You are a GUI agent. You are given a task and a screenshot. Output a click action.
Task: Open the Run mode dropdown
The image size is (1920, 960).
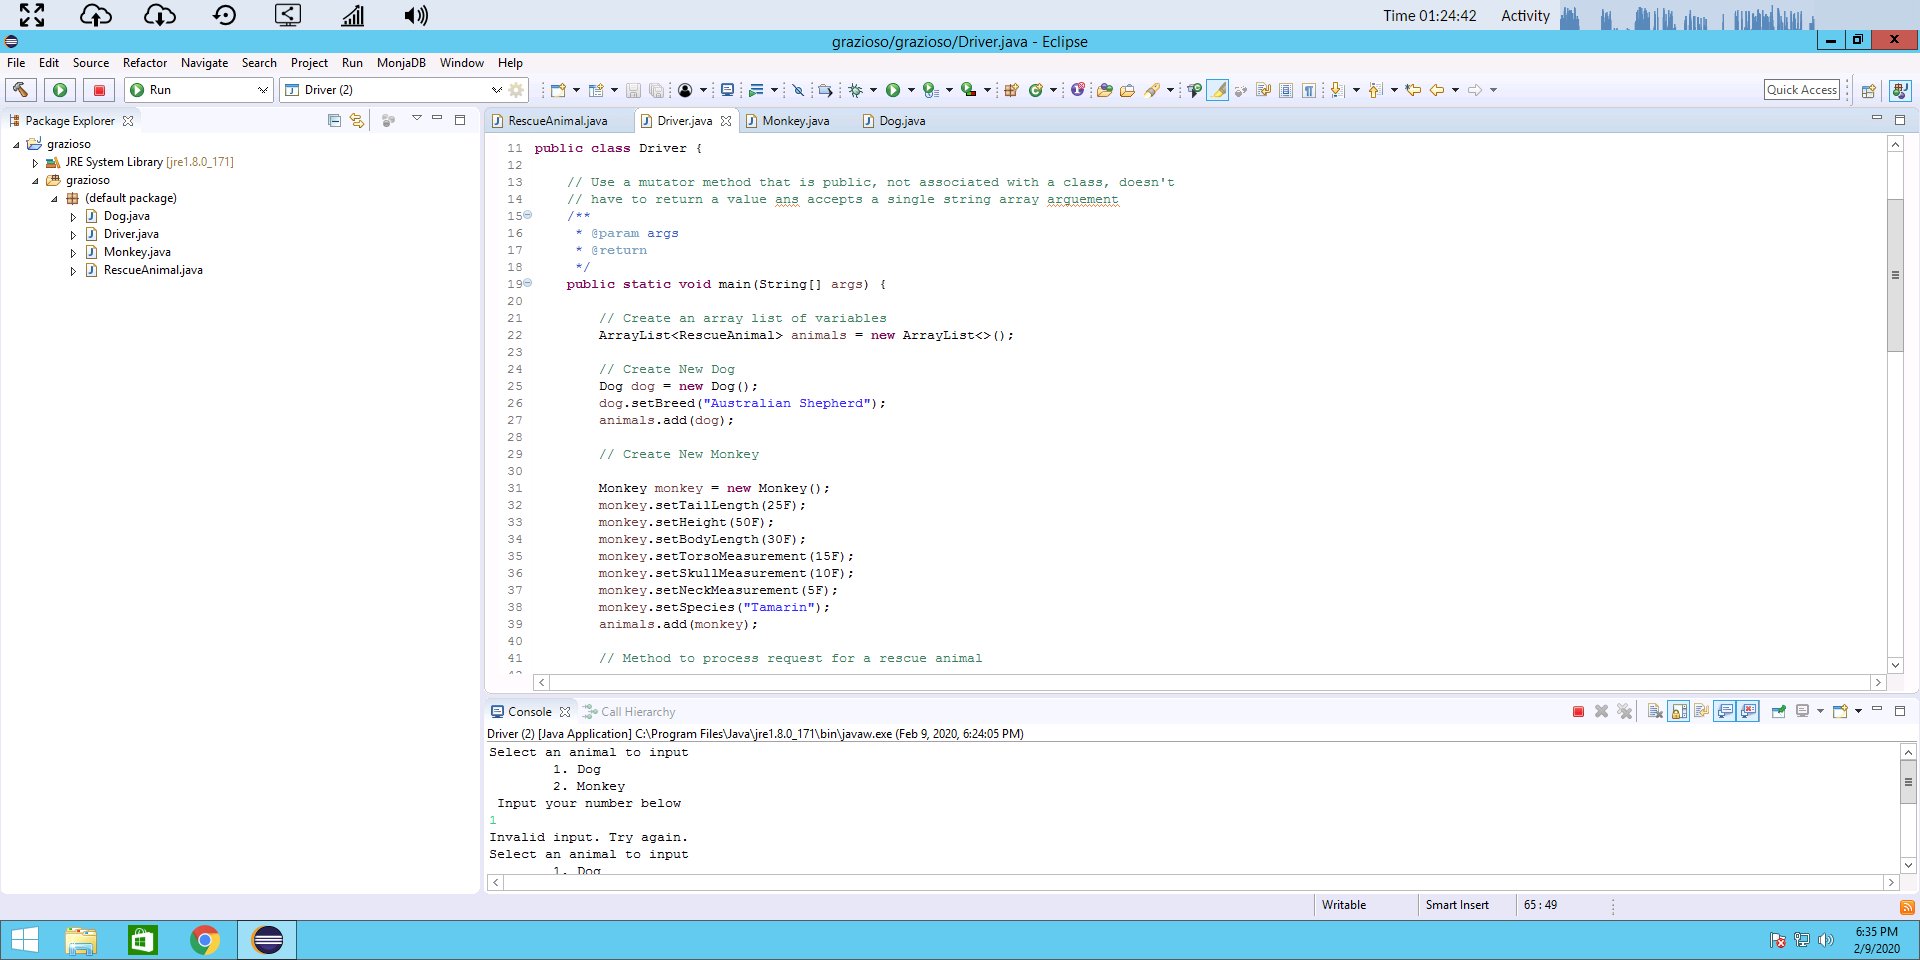(262, 90)
